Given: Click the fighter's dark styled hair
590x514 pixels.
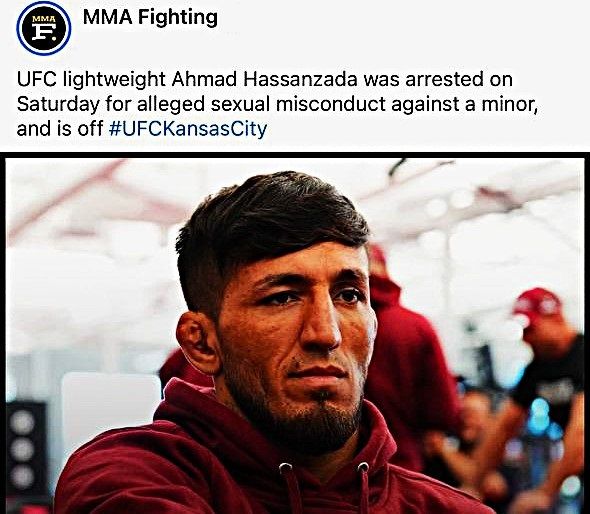Looking at the screenshot, I should 271,222.
